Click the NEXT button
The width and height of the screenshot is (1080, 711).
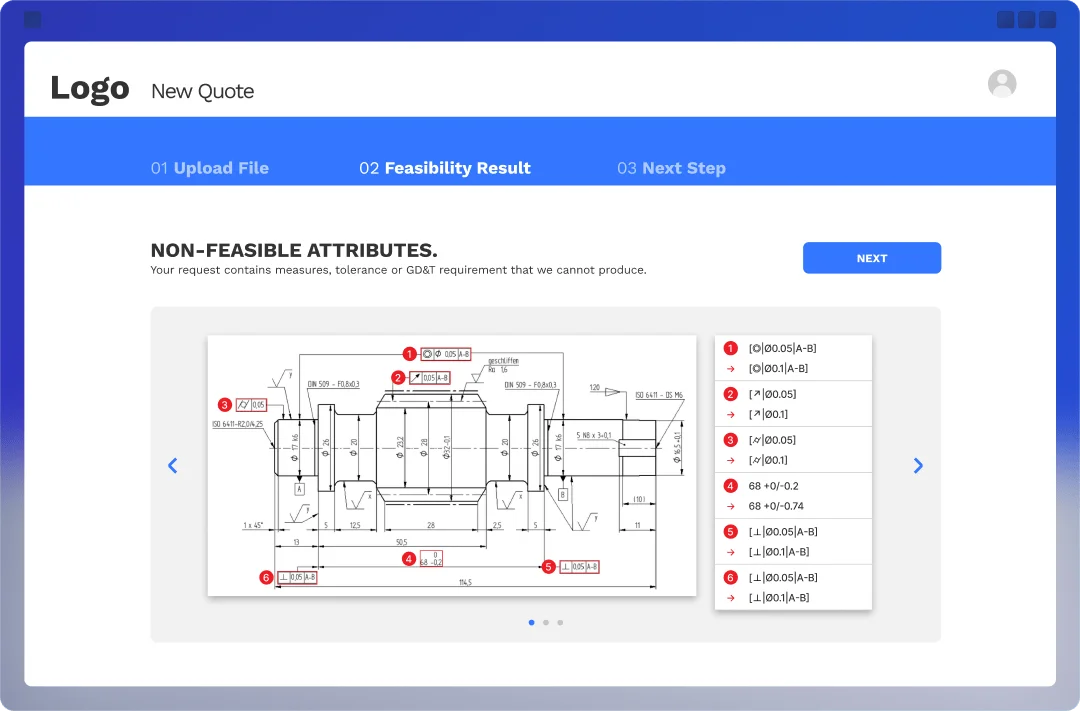871,258
